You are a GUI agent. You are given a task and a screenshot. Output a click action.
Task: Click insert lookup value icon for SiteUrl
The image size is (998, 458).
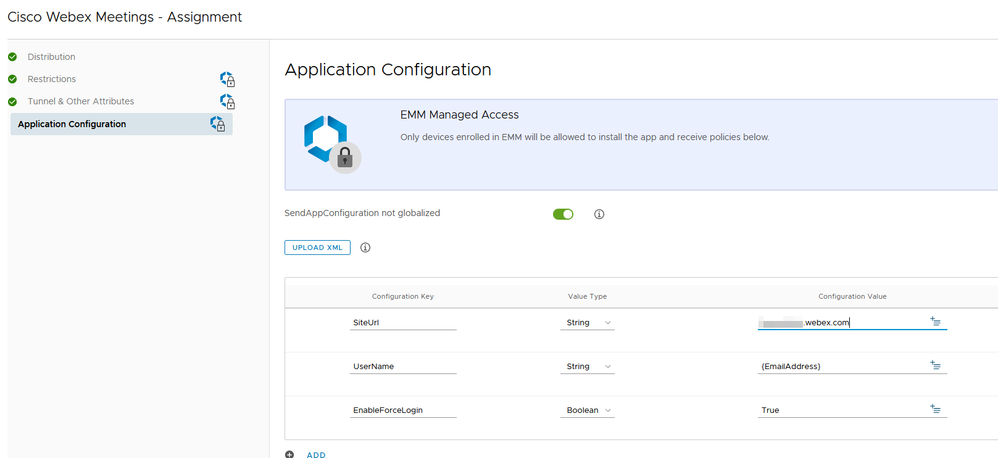click(936, 321)
